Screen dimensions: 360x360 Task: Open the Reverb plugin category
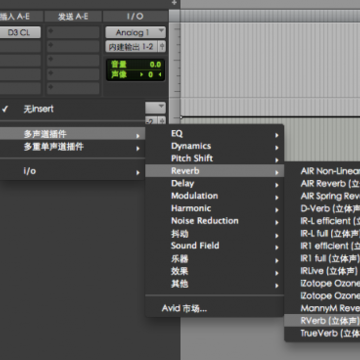[x=215, y=171]
